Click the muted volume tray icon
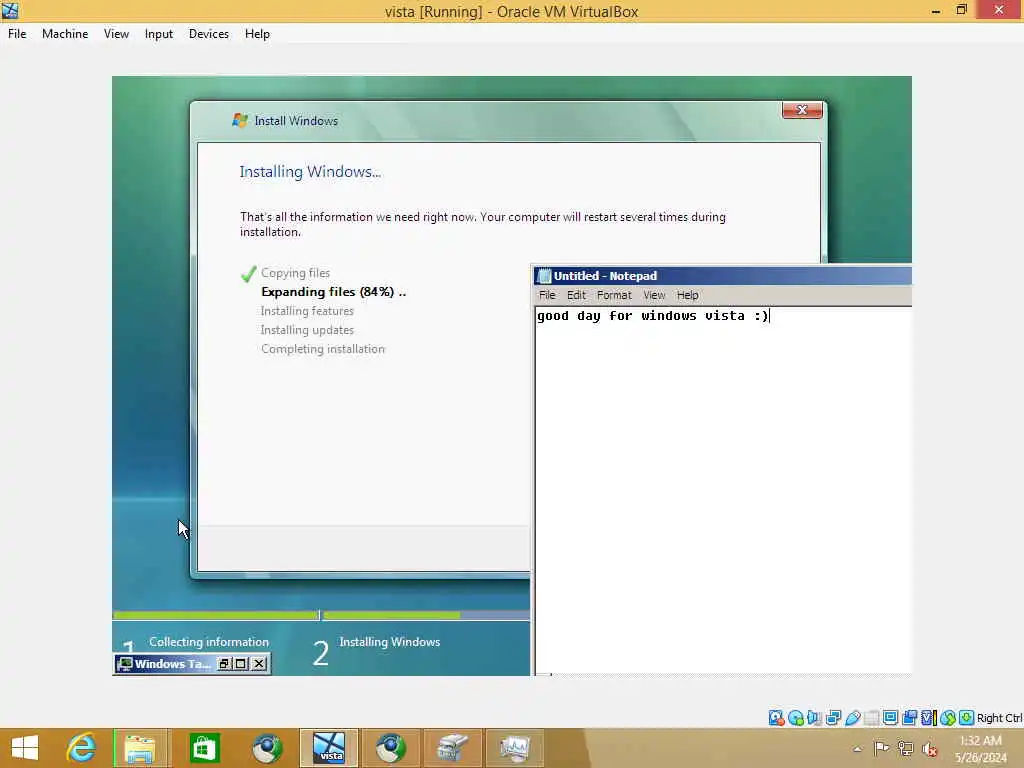The width and height of the screenshot is (1024, 768). (x=929, y=749)
